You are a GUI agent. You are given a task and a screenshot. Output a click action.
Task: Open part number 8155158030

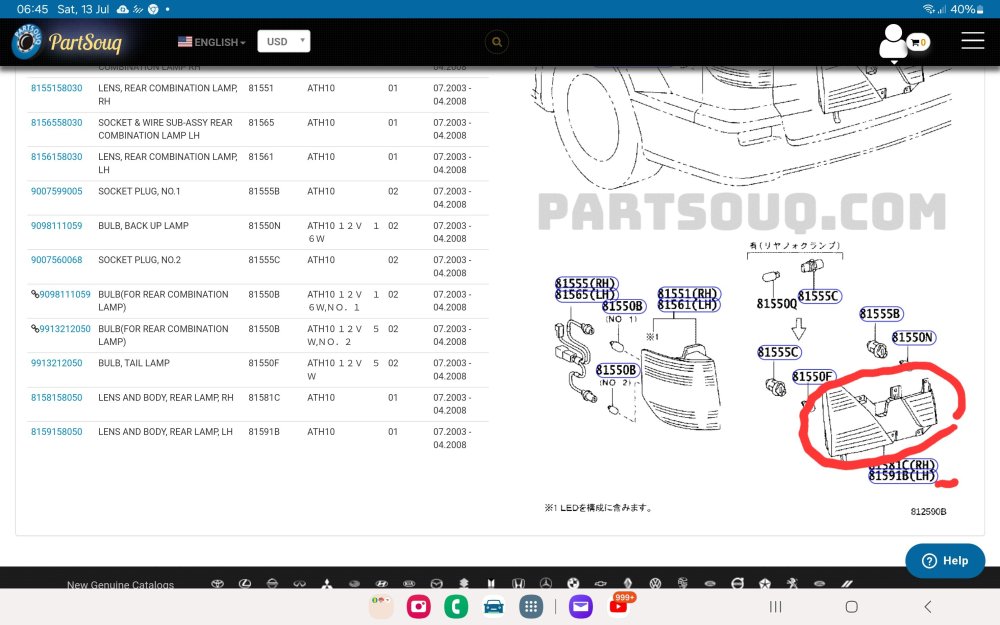[57, 88]
